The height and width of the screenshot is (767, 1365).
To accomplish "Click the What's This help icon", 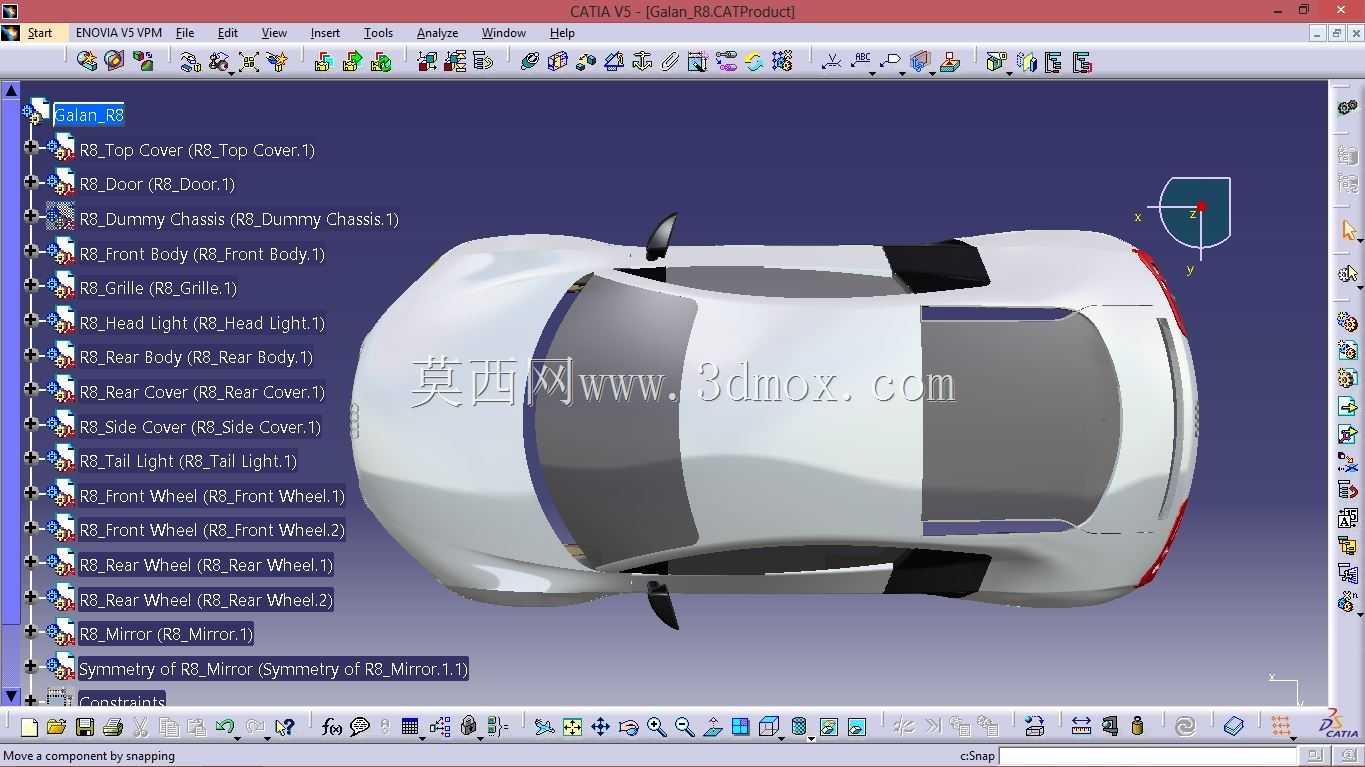I will tap(285, 727).
